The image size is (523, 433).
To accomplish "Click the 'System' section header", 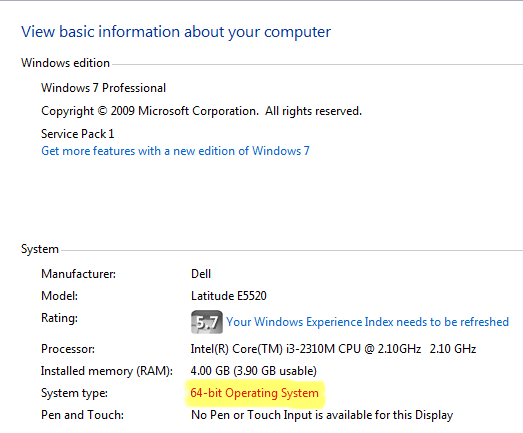I will 40,249.
